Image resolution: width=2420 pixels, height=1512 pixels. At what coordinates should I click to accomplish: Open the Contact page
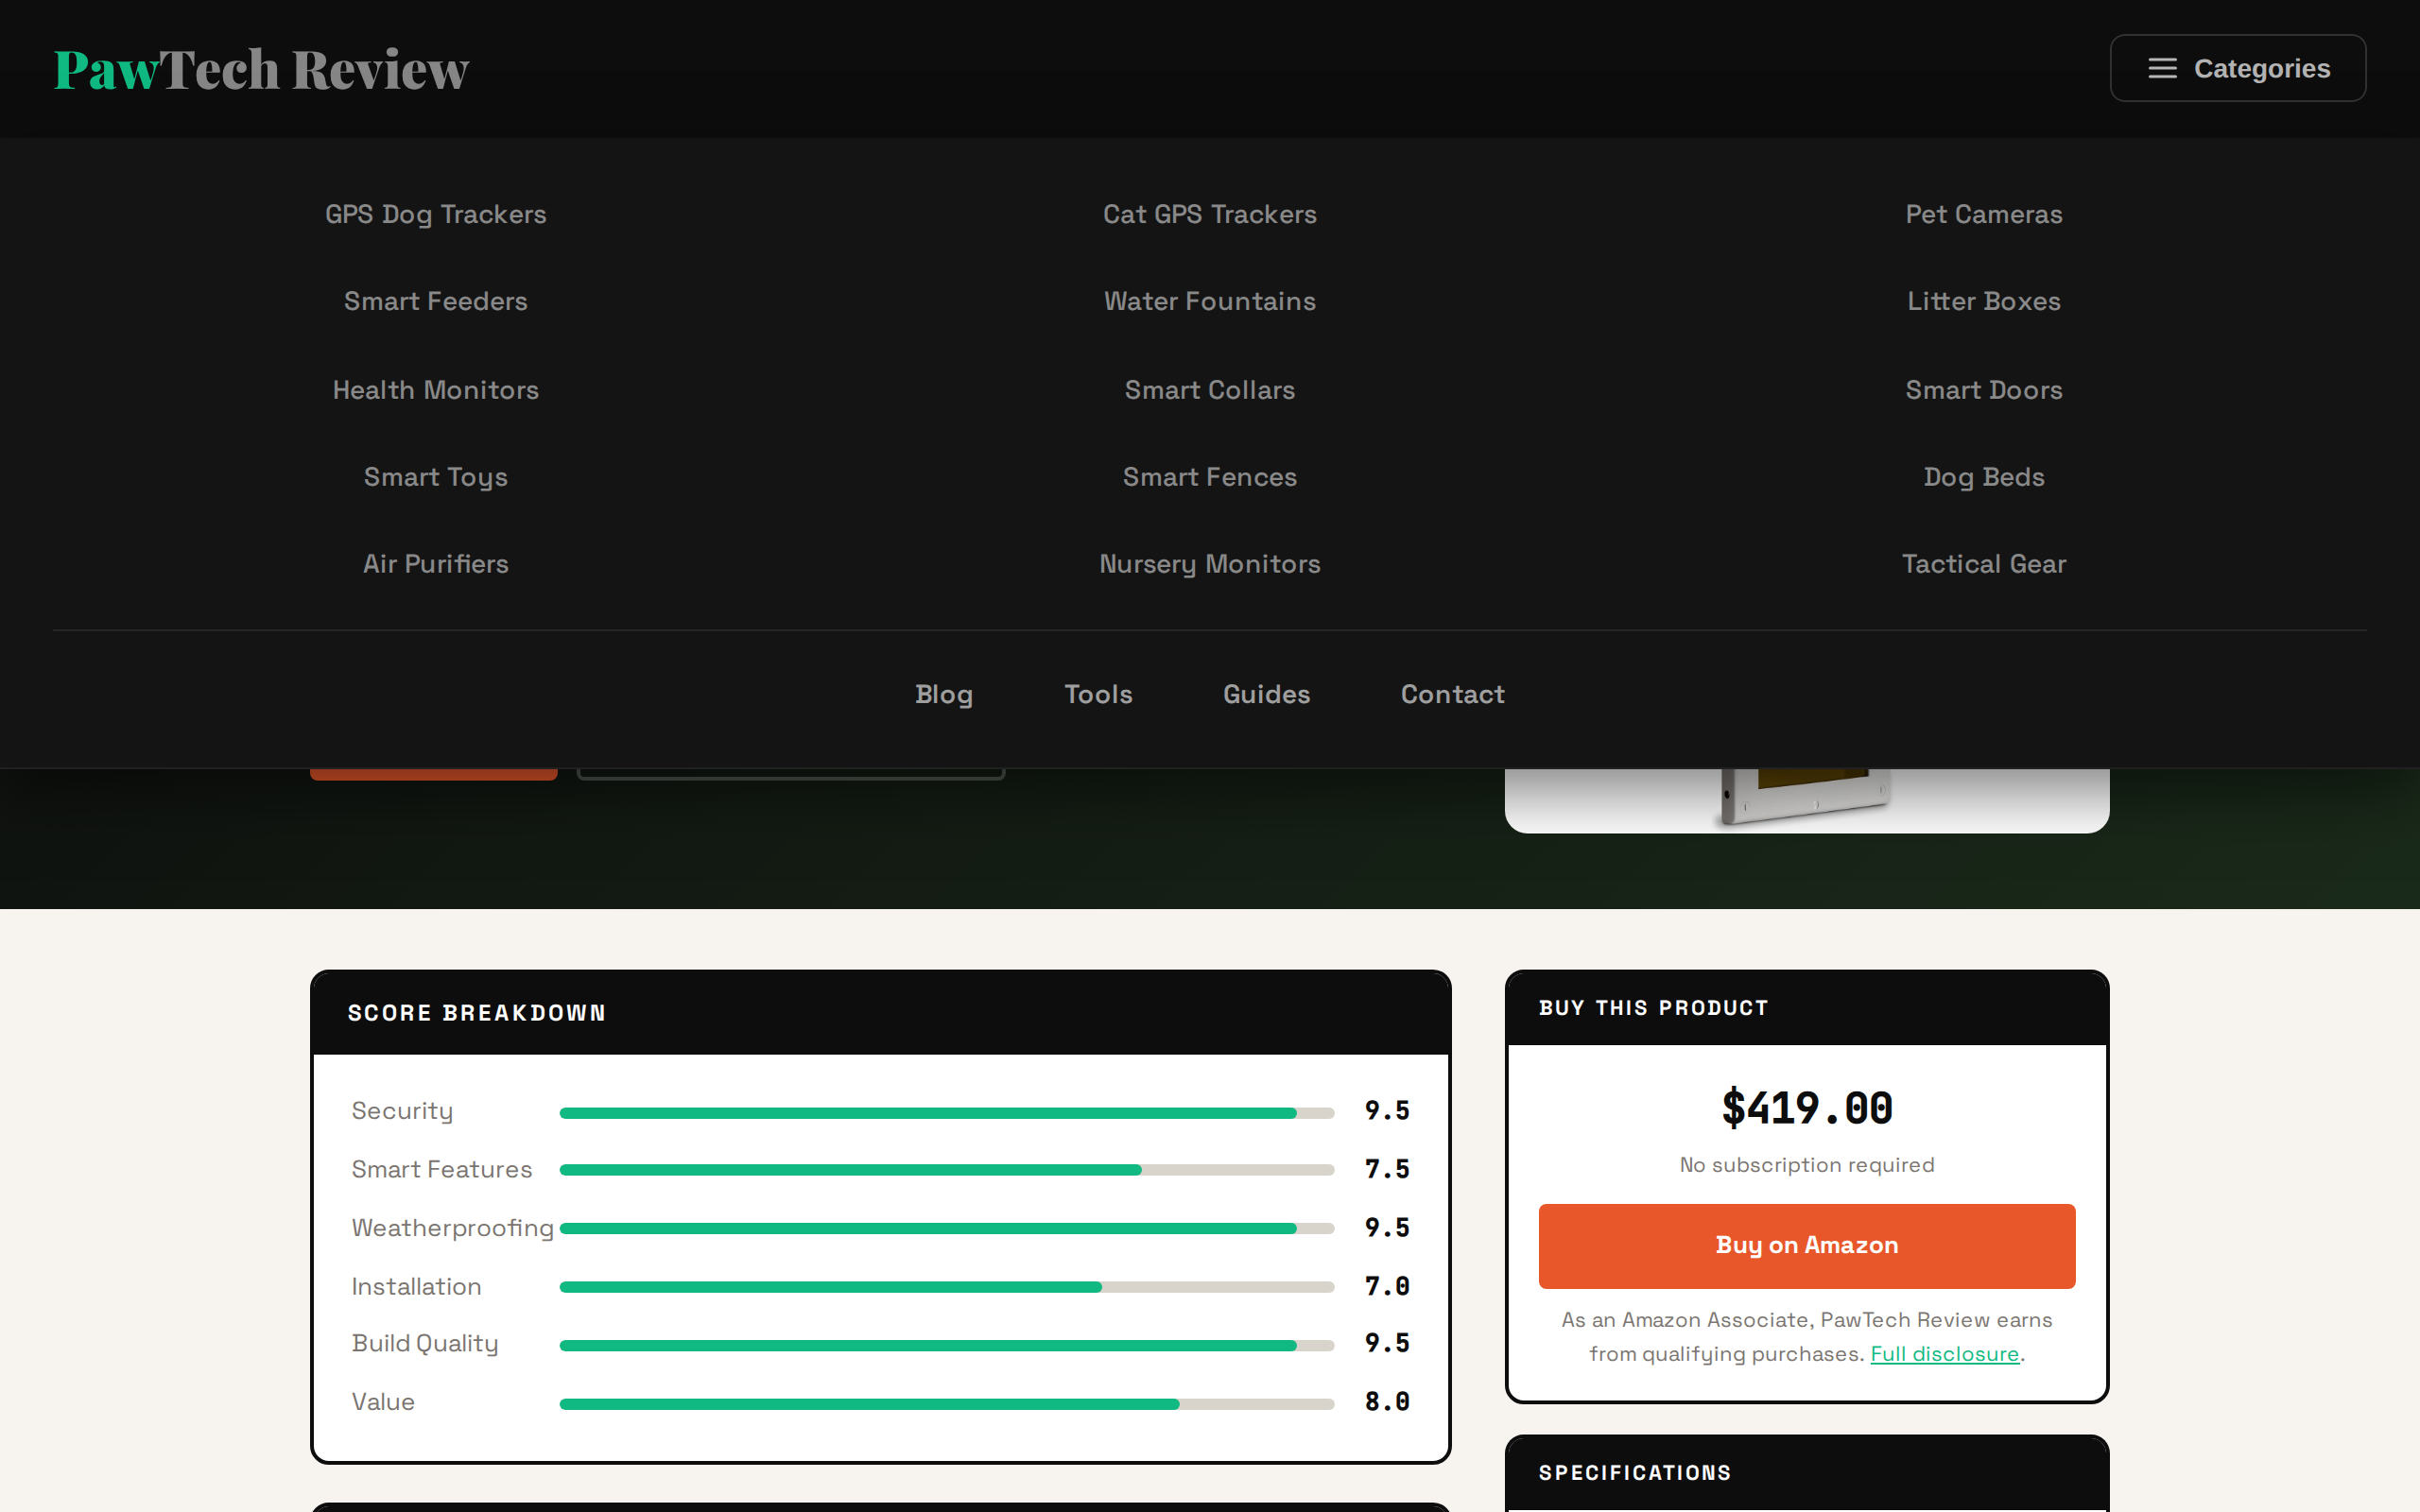1452,694
